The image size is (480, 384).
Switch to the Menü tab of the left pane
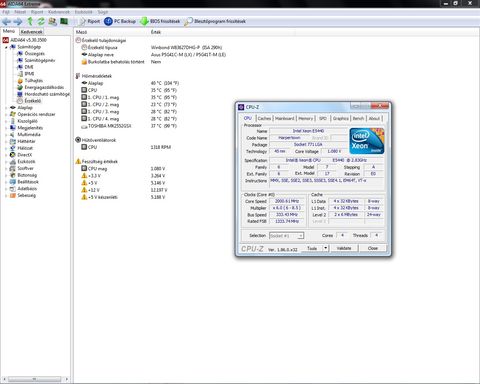pyautogui.click(x=9, y=31)
